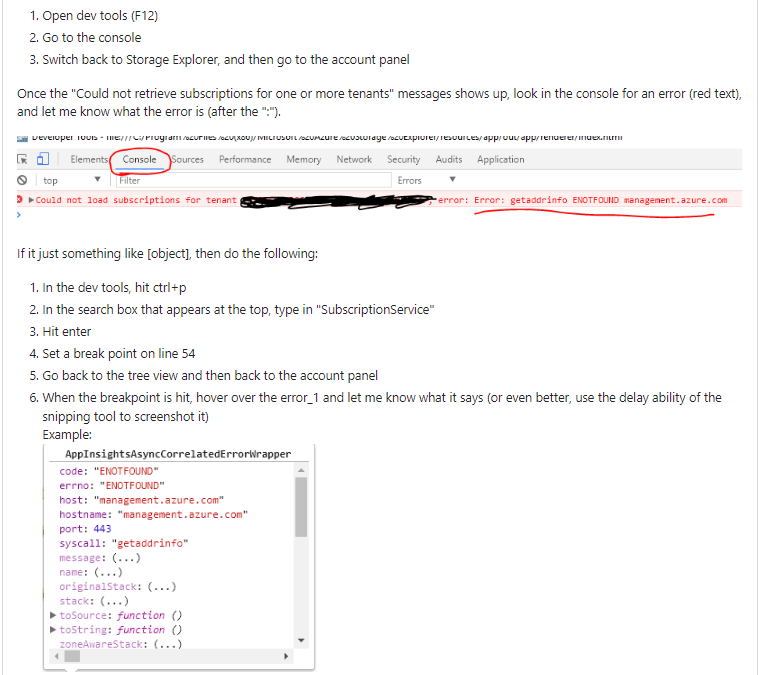Click the zoneAwareStack: (...) getter value
This screenshot has width=764, height=675.
[168, 644]
